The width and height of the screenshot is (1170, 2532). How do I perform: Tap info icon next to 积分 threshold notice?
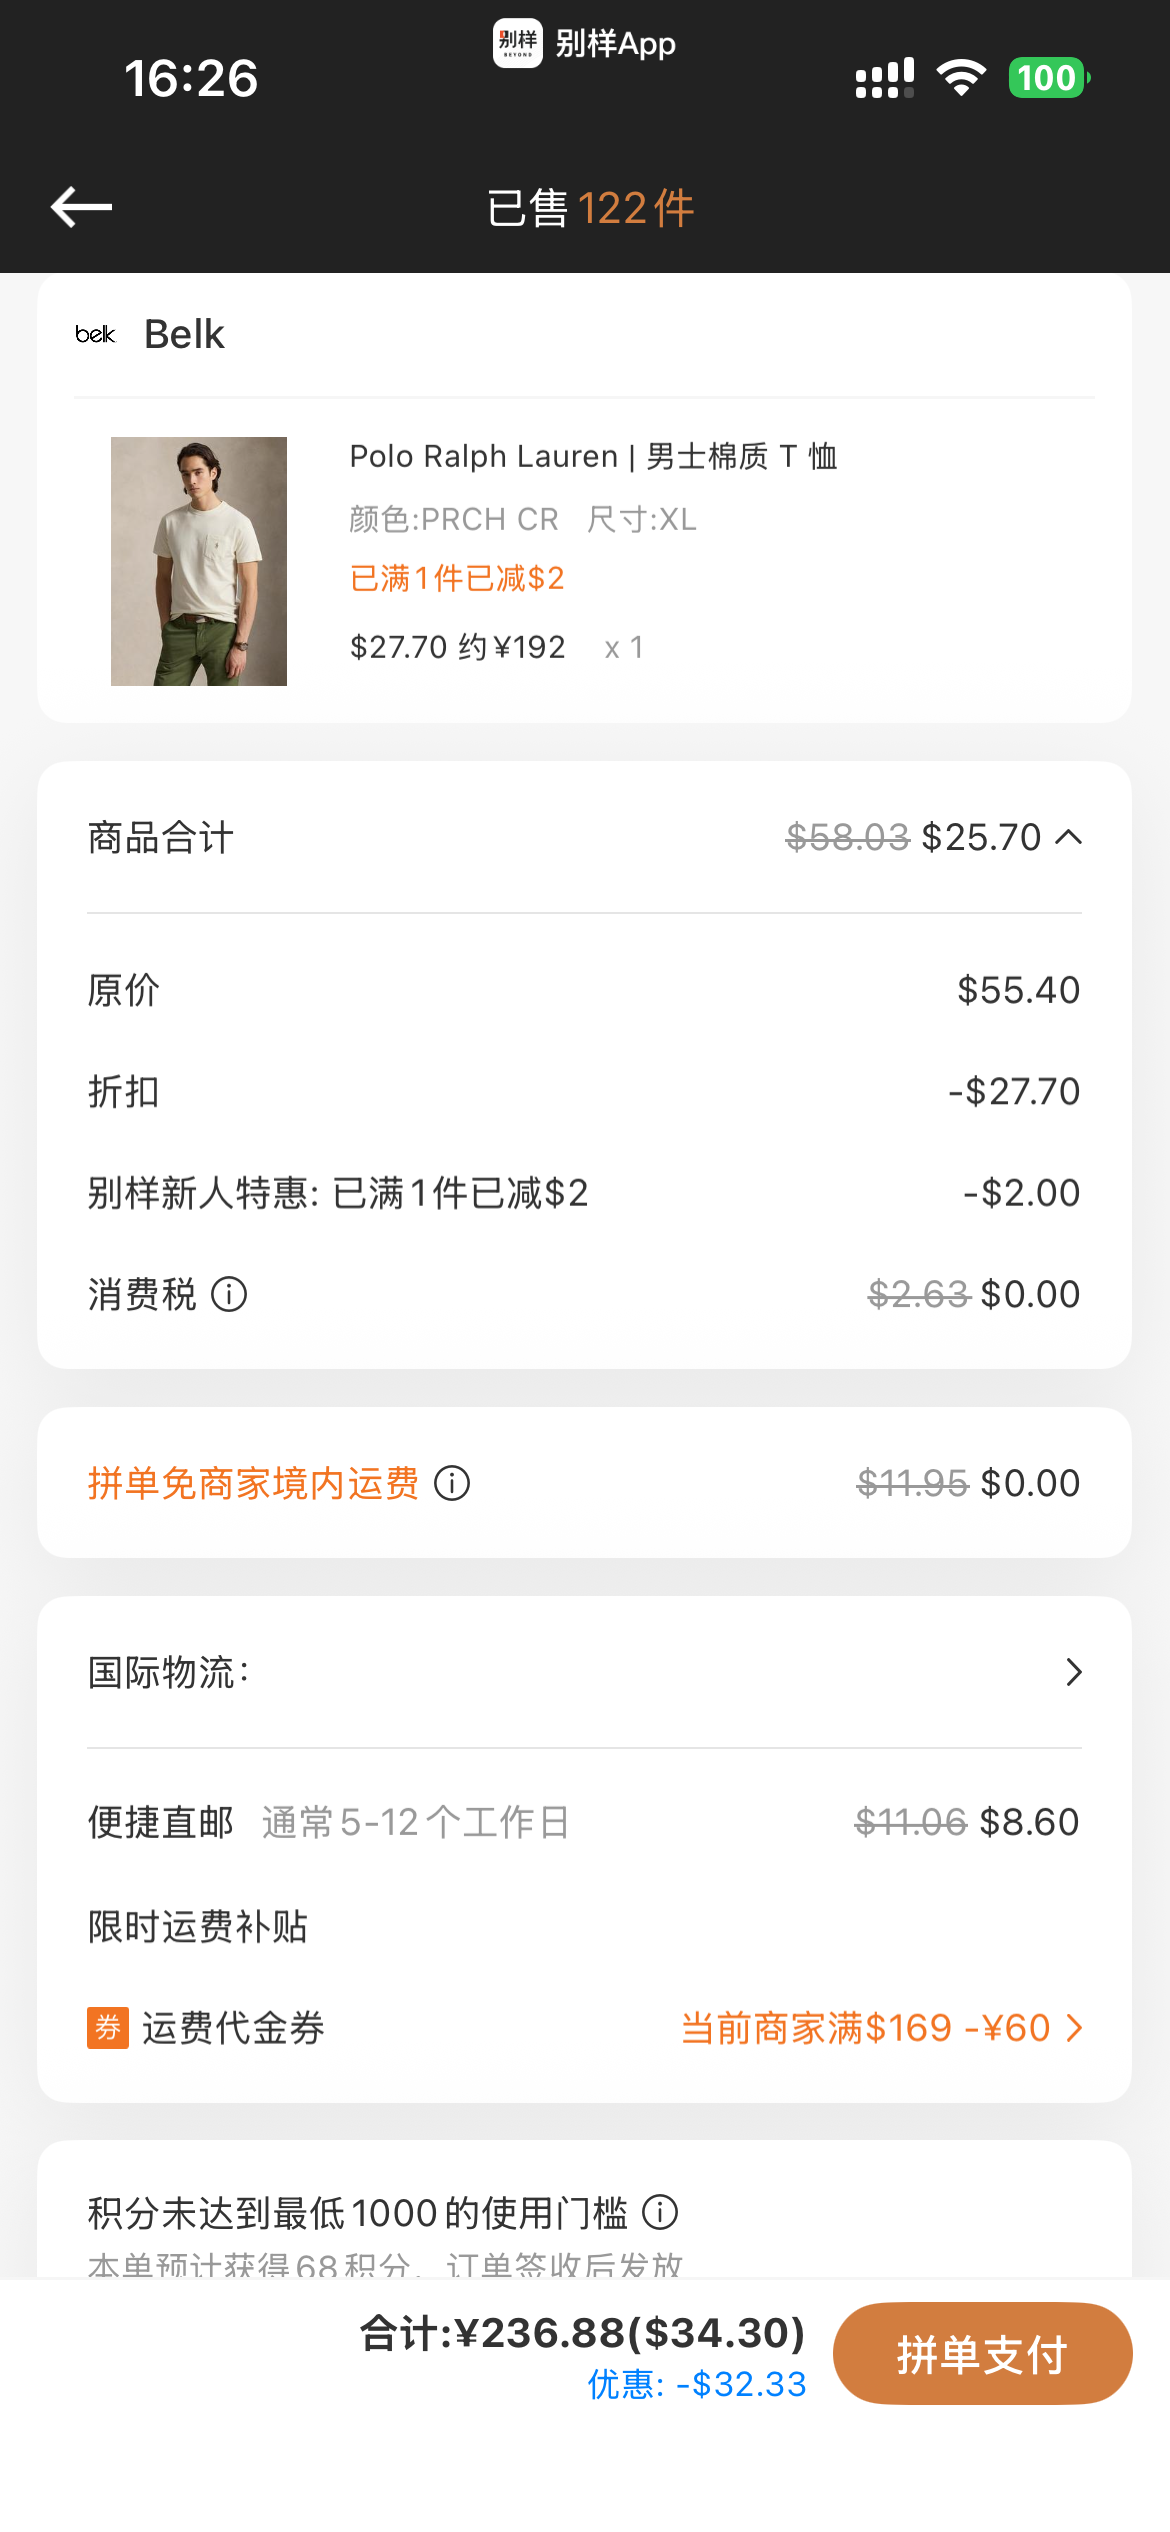pyautogui.click(x=660, y=2212)
